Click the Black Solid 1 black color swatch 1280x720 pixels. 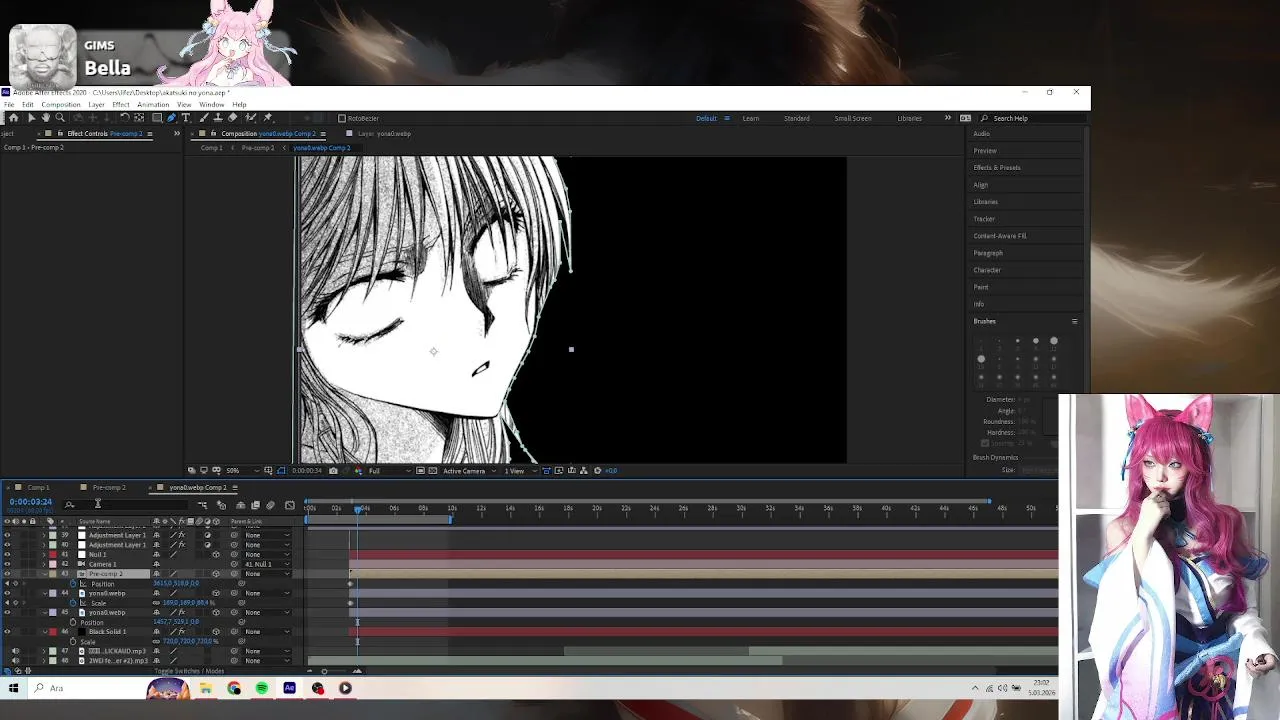[82, 631]
